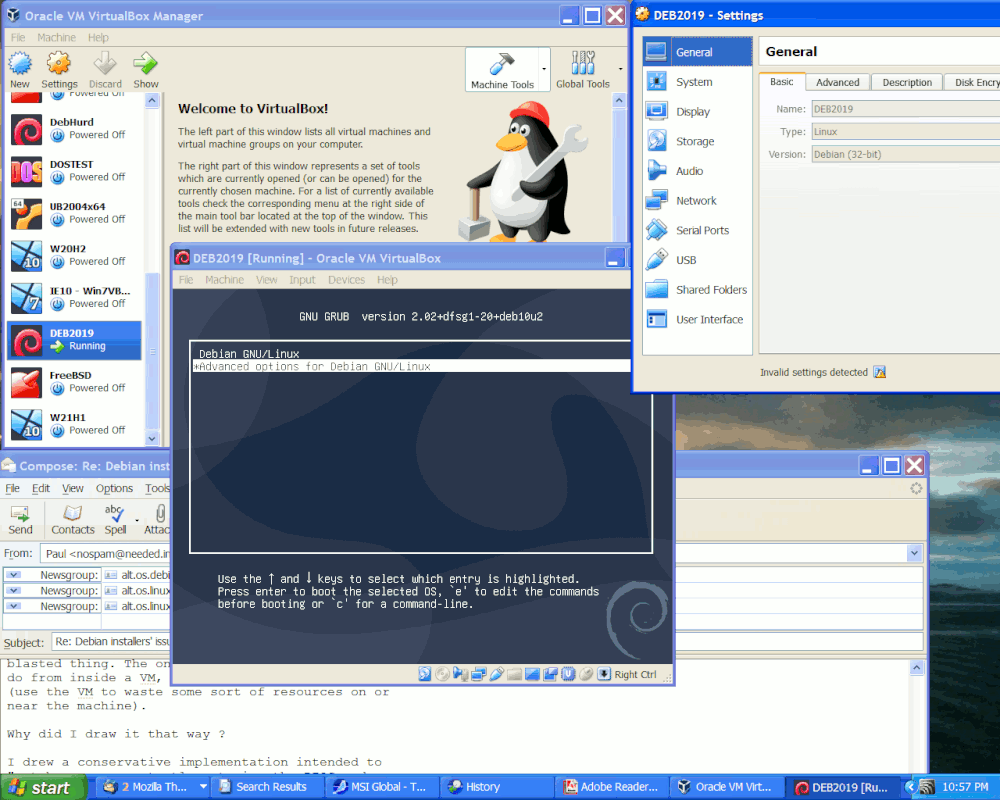
Task: Open Machine Tools in the Manager toolbar
Action: (502, 70)
